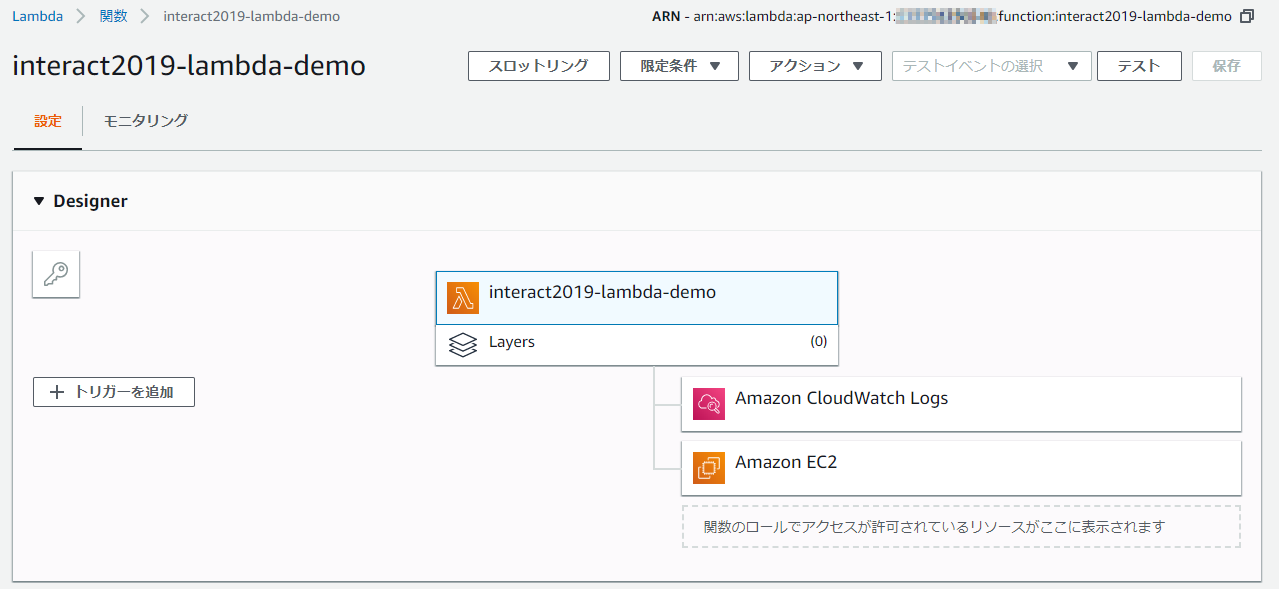The height and width of the screenshot is (589, 1279).
Task: Click the key permissions icon in Designer
Action: (55, 274)
